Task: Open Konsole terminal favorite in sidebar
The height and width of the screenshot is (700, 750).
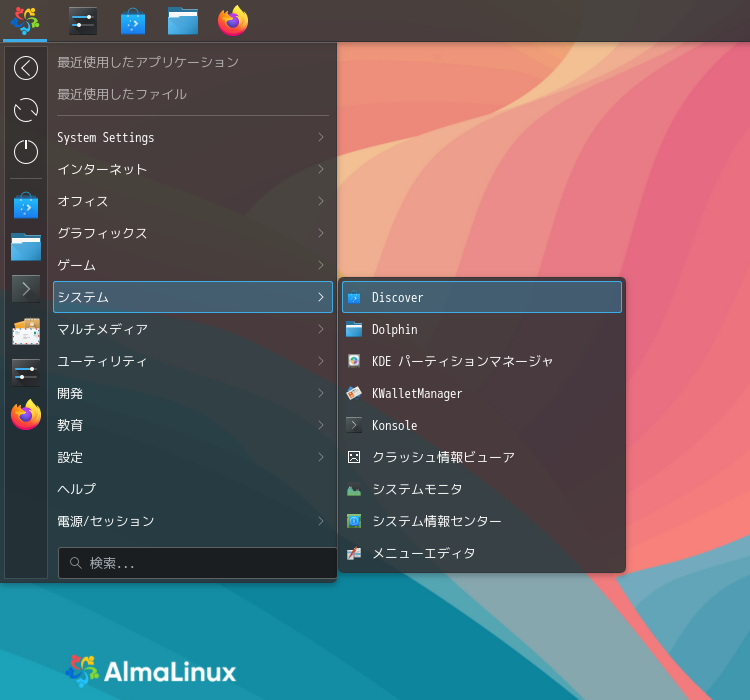Action: [26, 289]
